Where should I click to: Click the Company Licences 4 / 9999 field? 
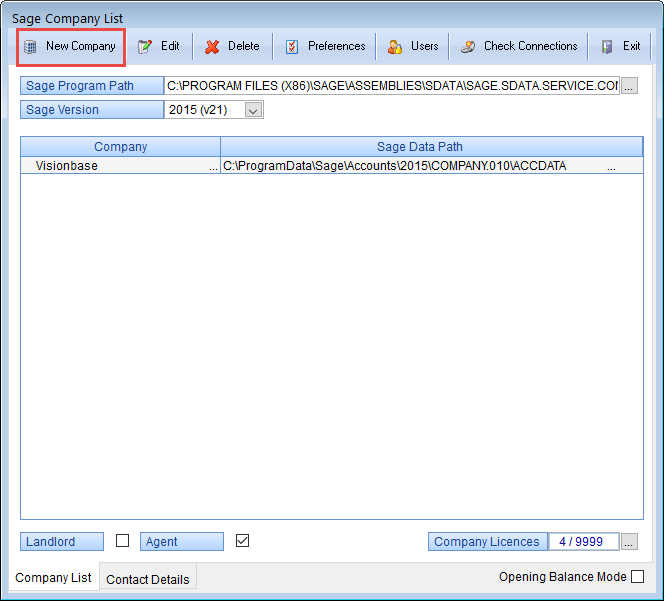pos(584,541)
